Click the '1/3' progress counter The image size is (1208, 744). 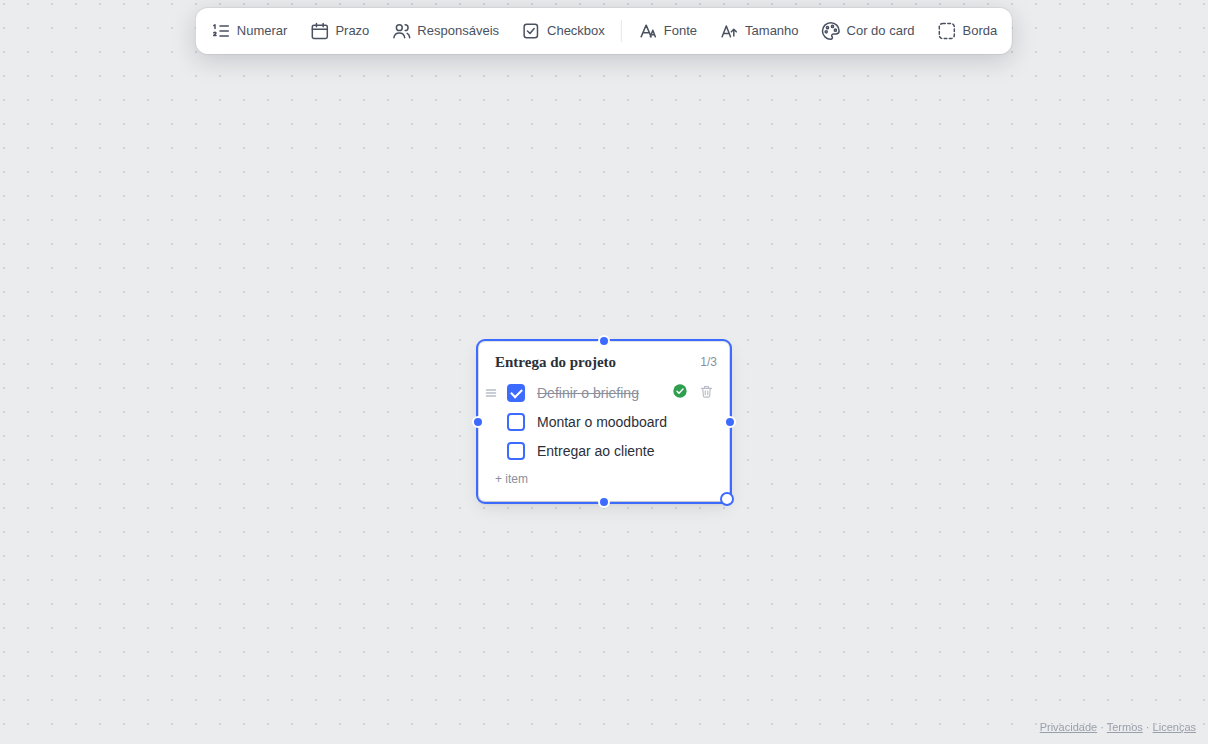(708, 362)
